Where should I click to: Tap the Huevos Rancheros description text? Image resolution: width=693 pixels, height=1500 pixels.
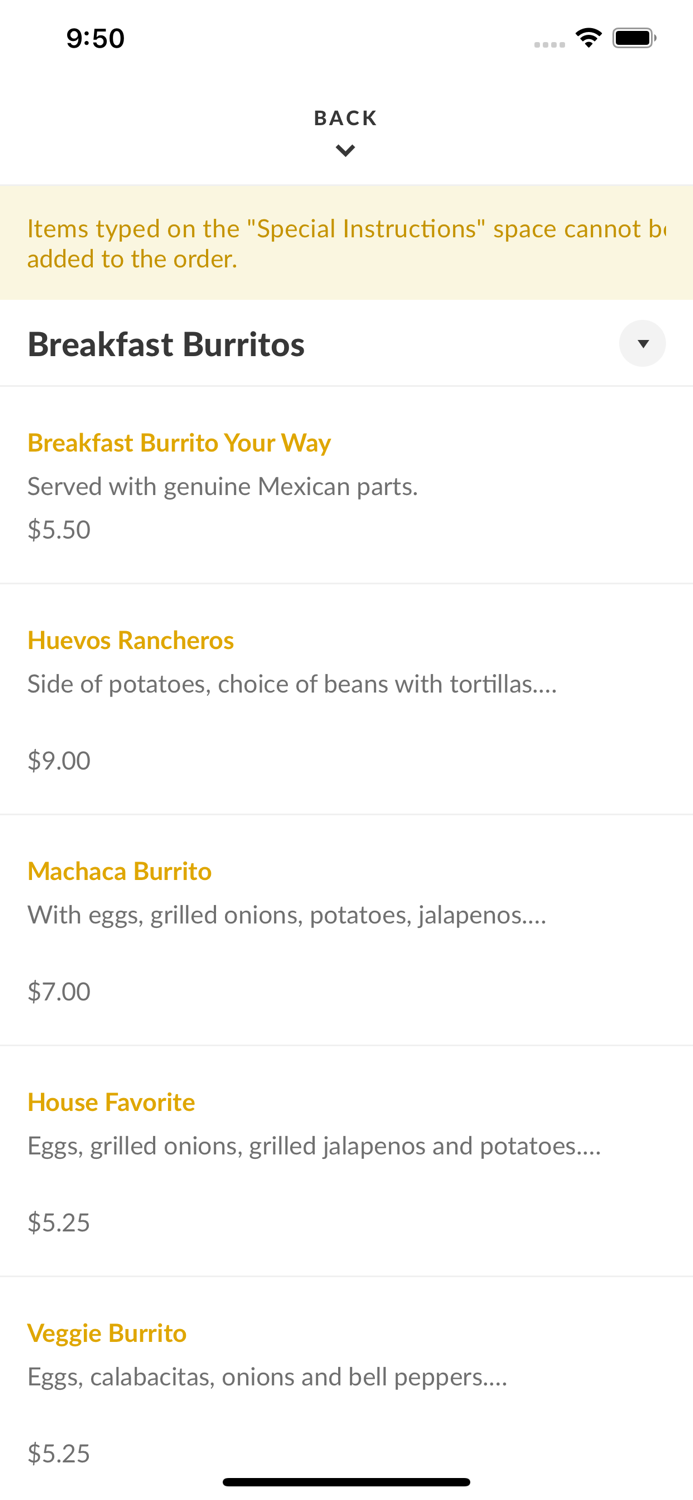(292, 684)
